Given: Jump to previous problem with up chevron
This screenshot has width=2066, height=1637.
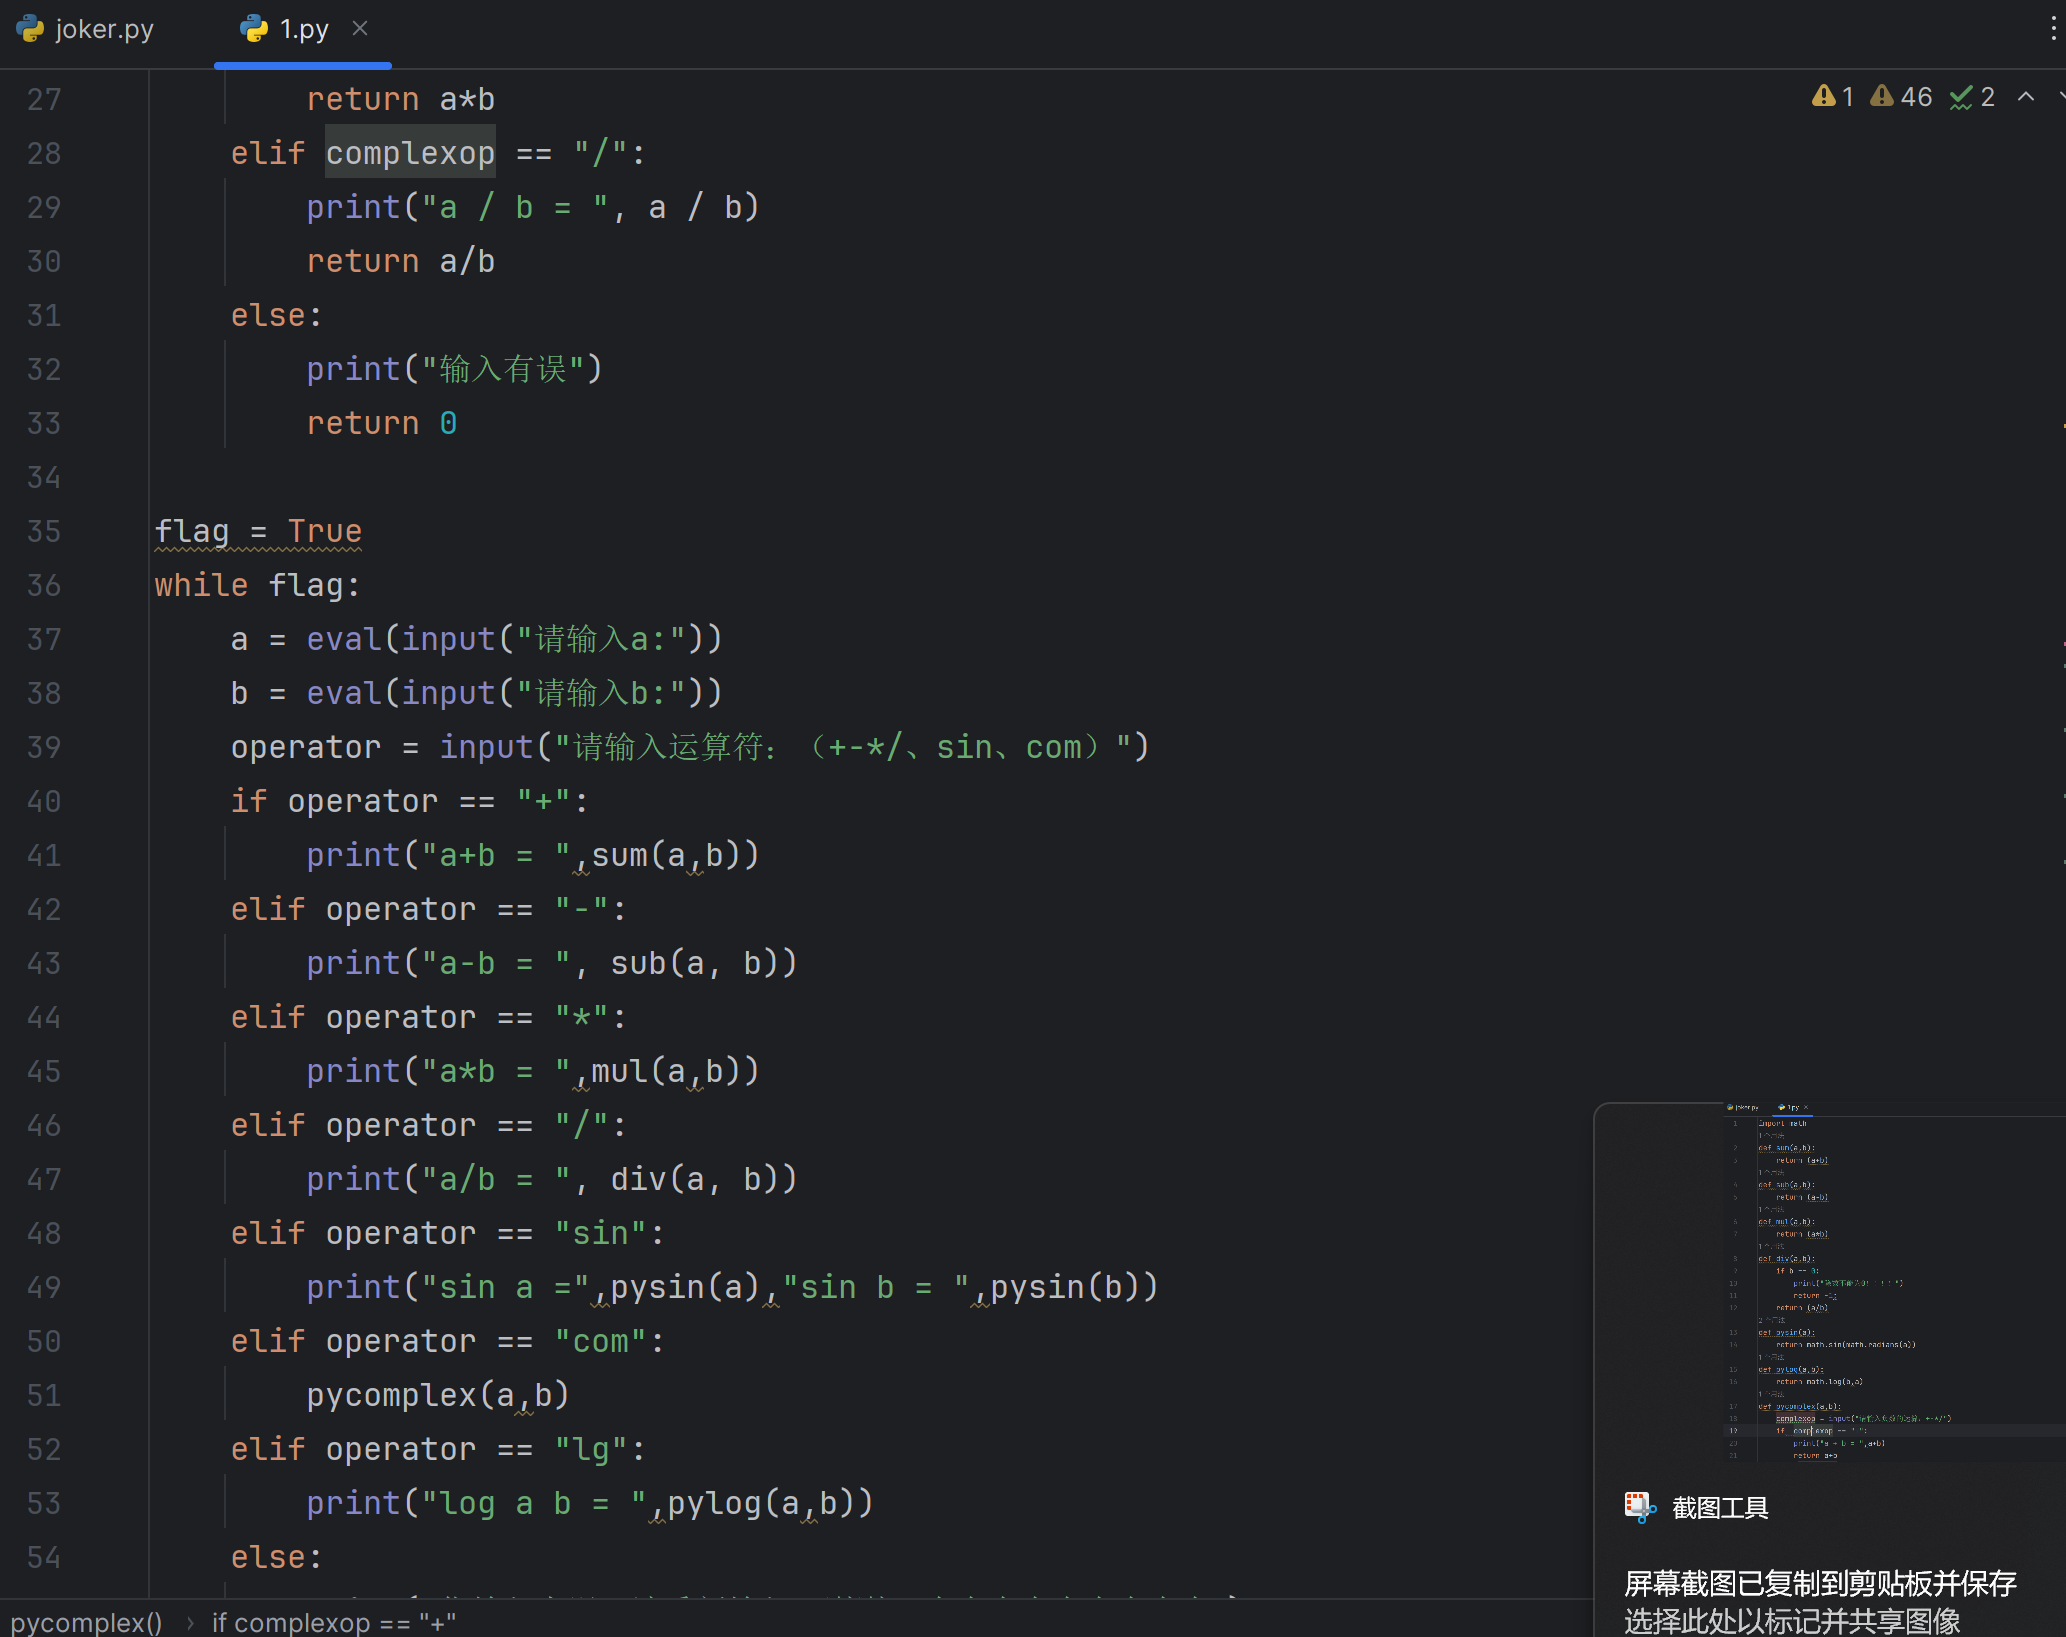Looking at the screenshot, I should click(x=2026, y=97).
